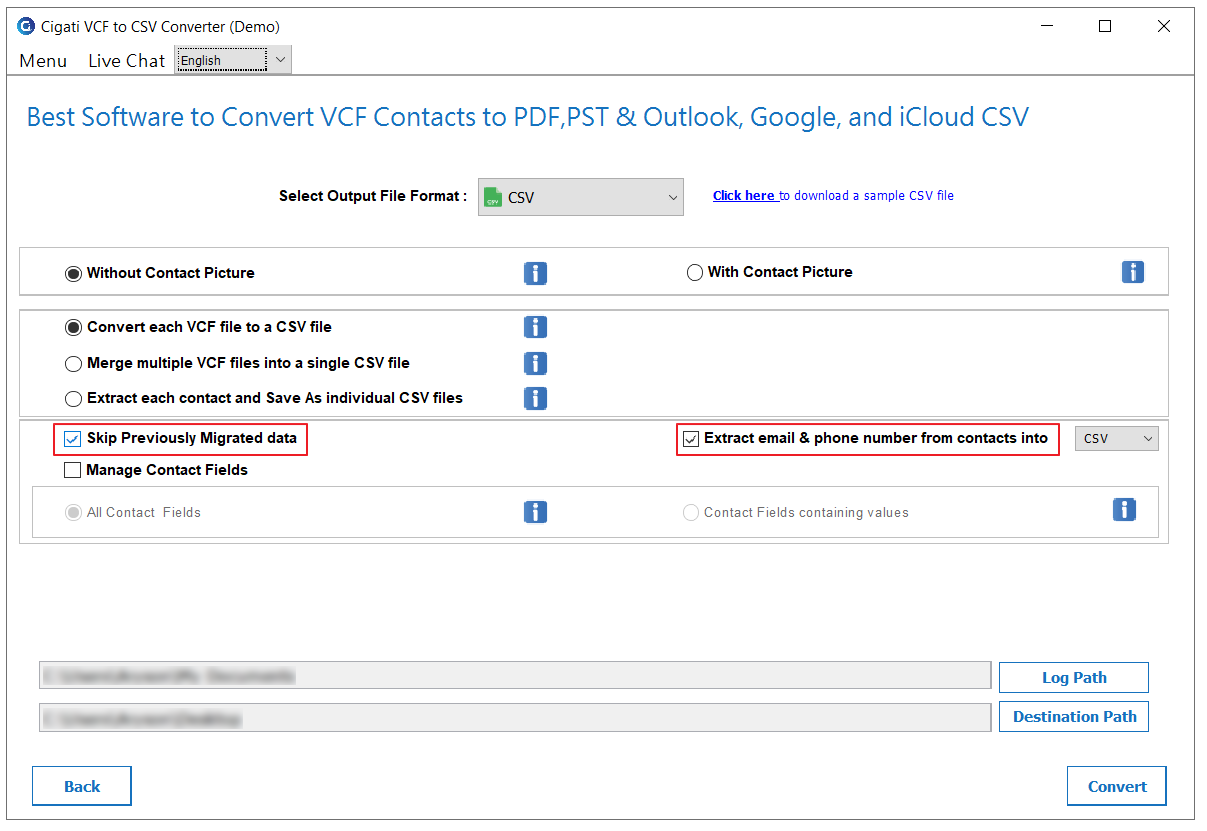Open info icon for With Contact Picture
Viewport: 1207px width, 831px height.
pos(1132,272)
